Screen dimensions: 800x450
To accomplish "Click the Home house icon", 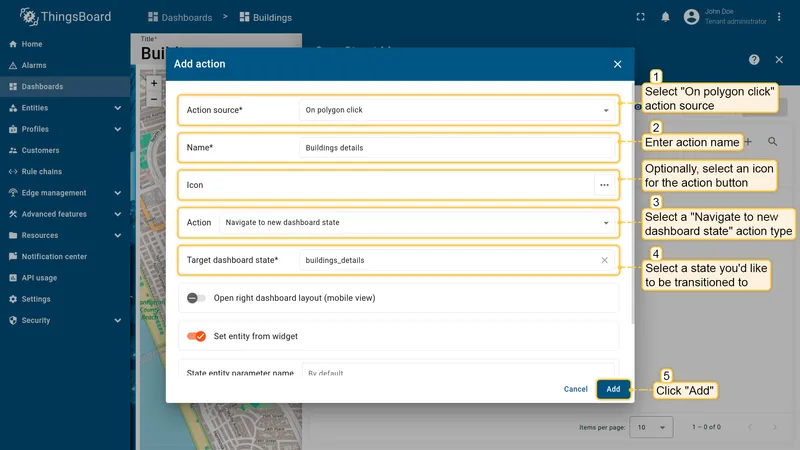I will click(x=13, y=44).
